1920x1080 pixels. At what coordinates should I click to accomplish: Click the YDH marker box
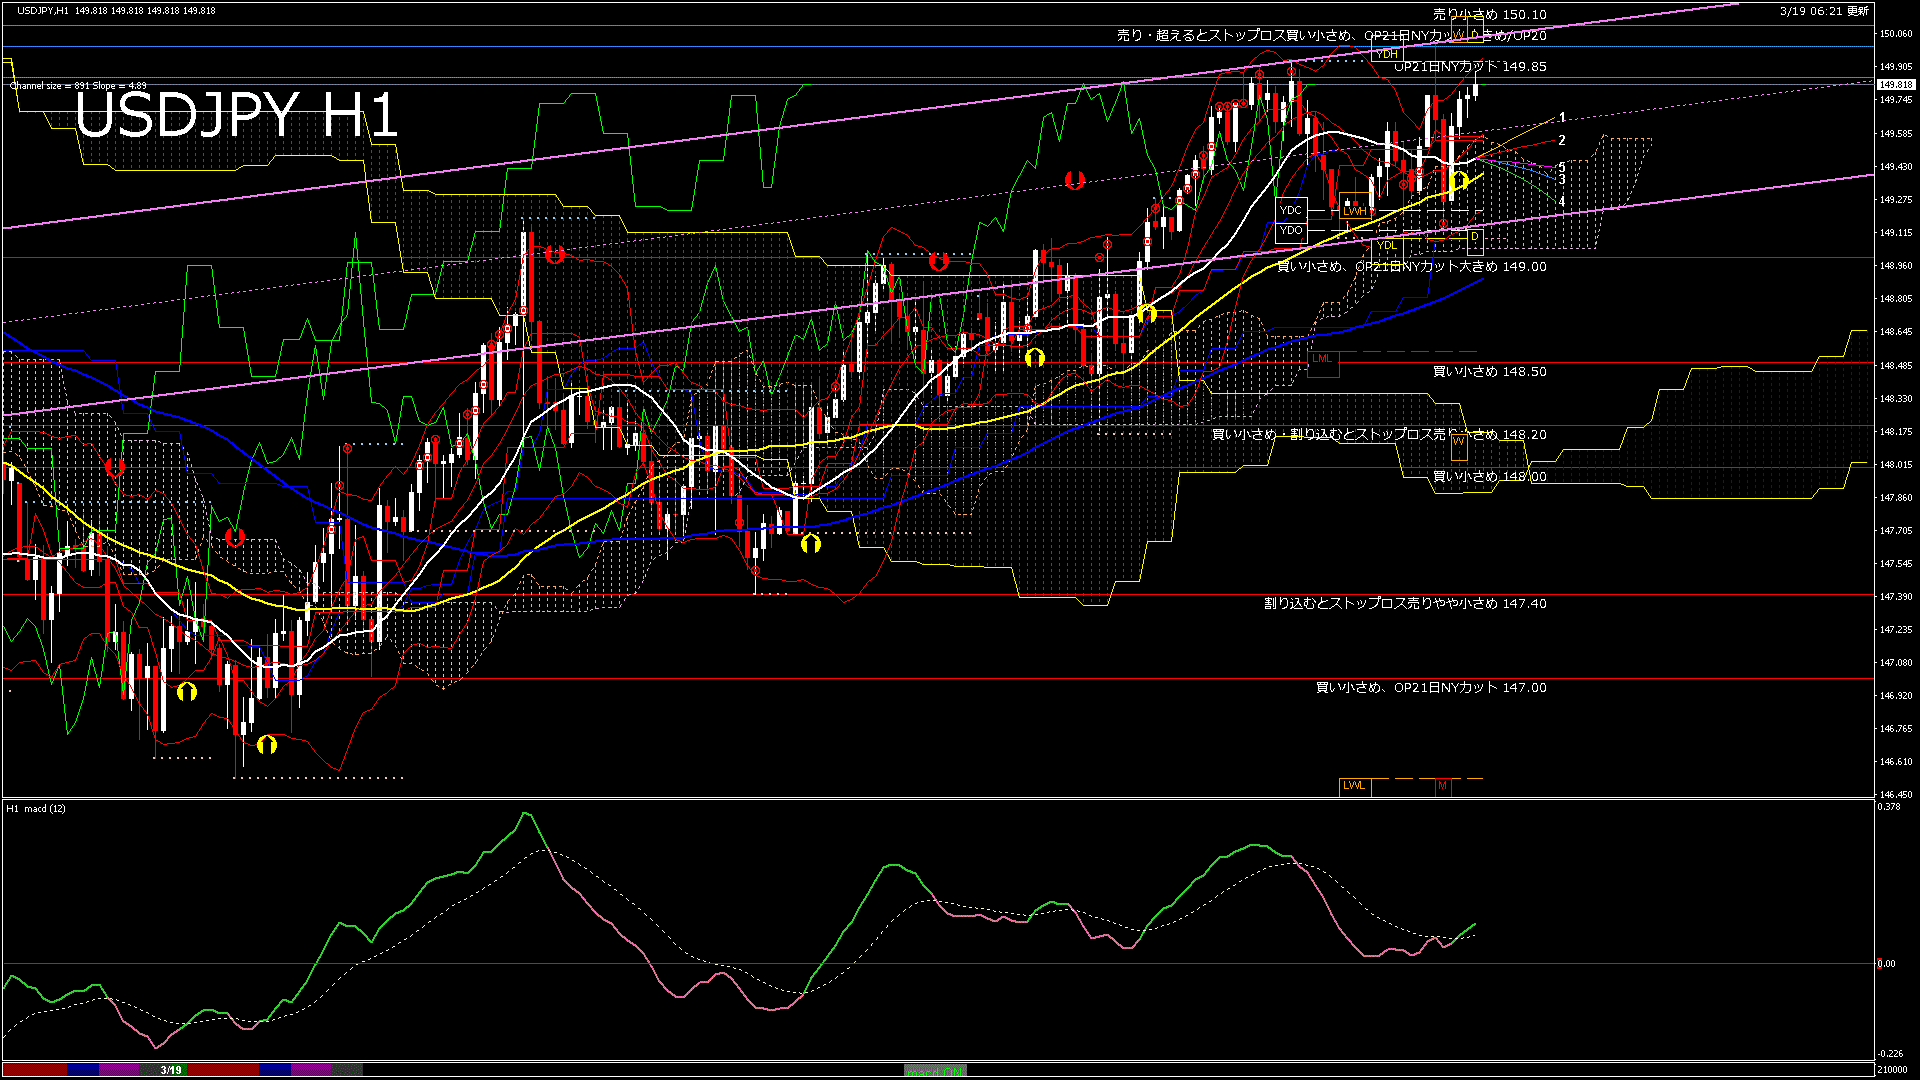click(x=1386, y=54)
